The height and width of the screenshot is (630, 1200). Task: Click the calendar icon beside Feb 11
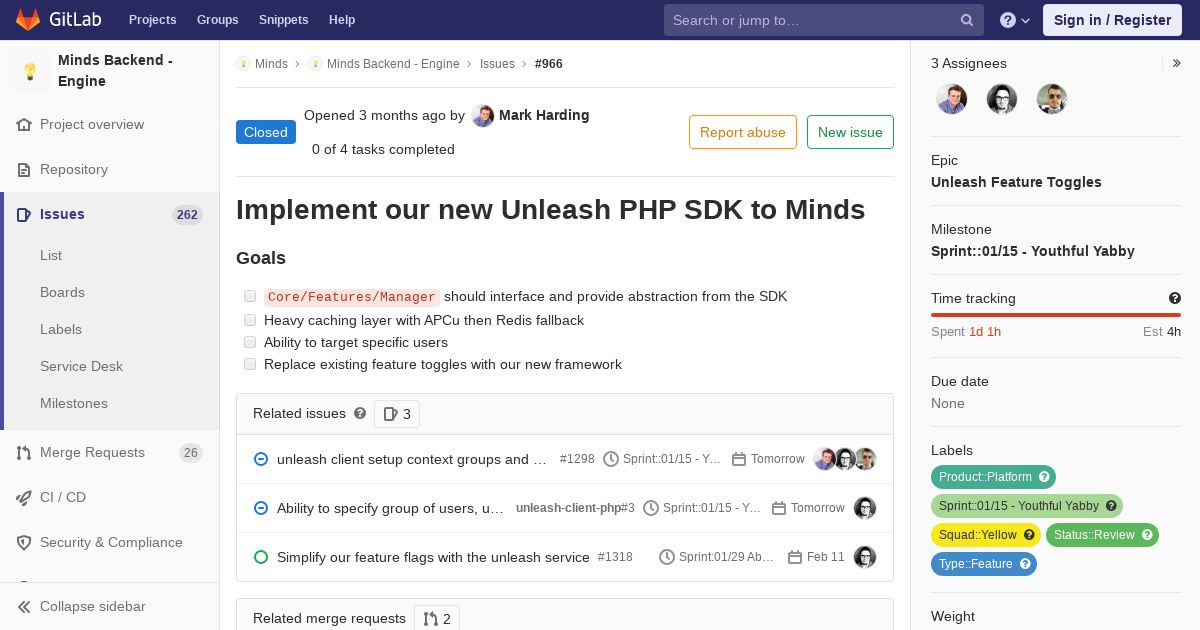click(x=795, y=557)
